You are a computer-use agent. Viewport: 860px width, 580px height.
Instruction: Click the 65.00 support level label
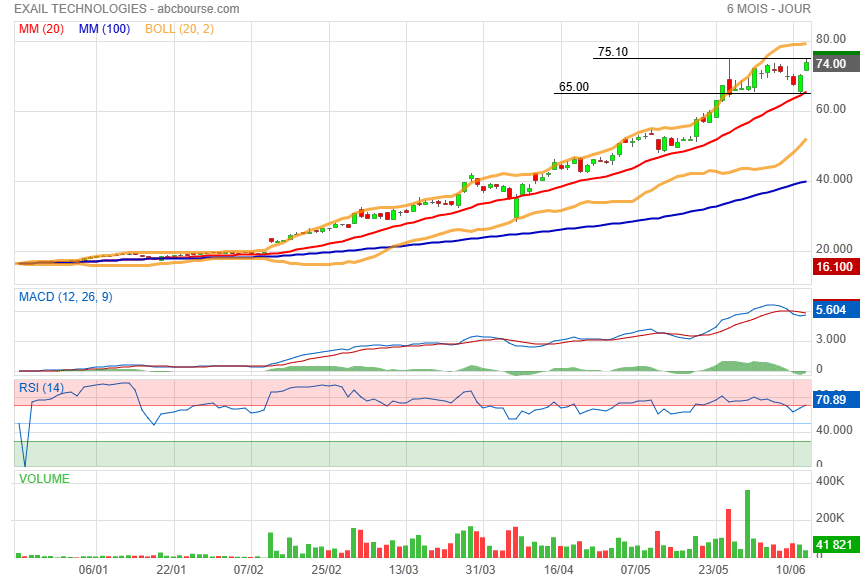574,87
